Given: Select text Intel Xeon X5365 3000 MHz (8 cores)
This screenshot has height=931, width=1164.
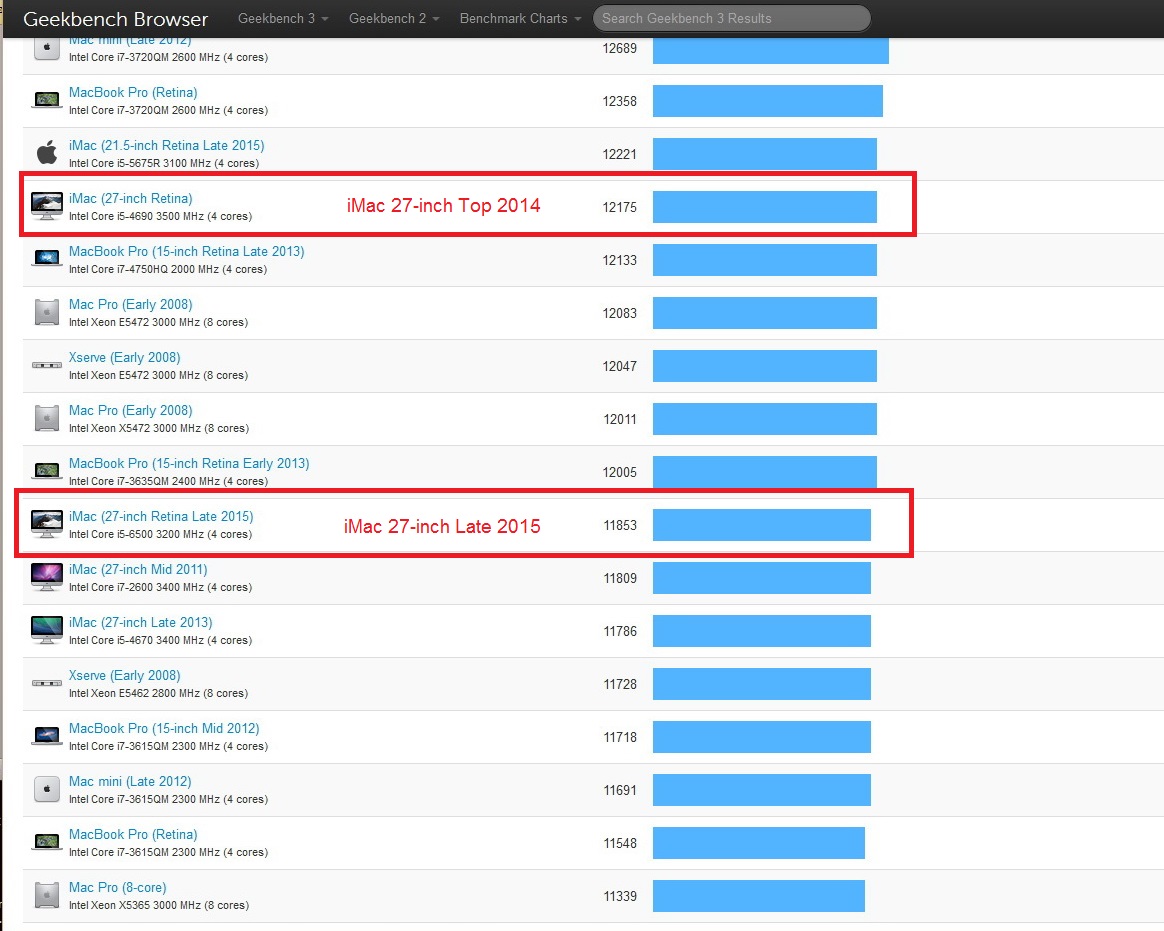Looking at the screenshot, I should click(x=159, y=906).
